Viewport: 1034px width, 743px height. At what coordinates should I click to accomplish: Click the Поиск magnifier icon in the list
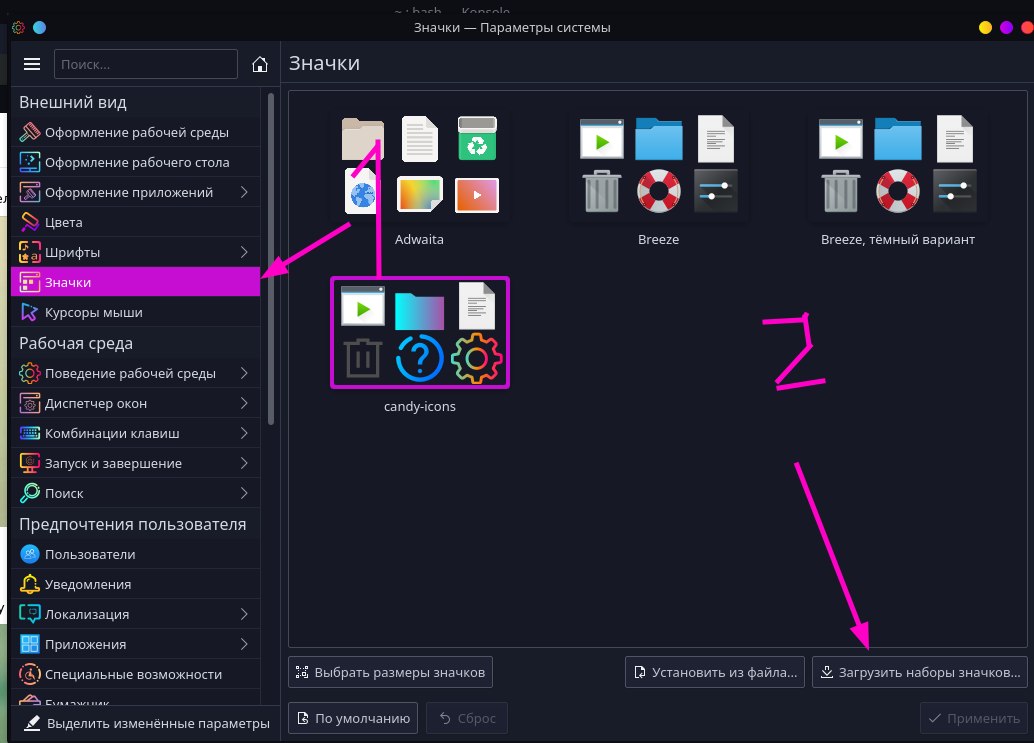(30, 493)
